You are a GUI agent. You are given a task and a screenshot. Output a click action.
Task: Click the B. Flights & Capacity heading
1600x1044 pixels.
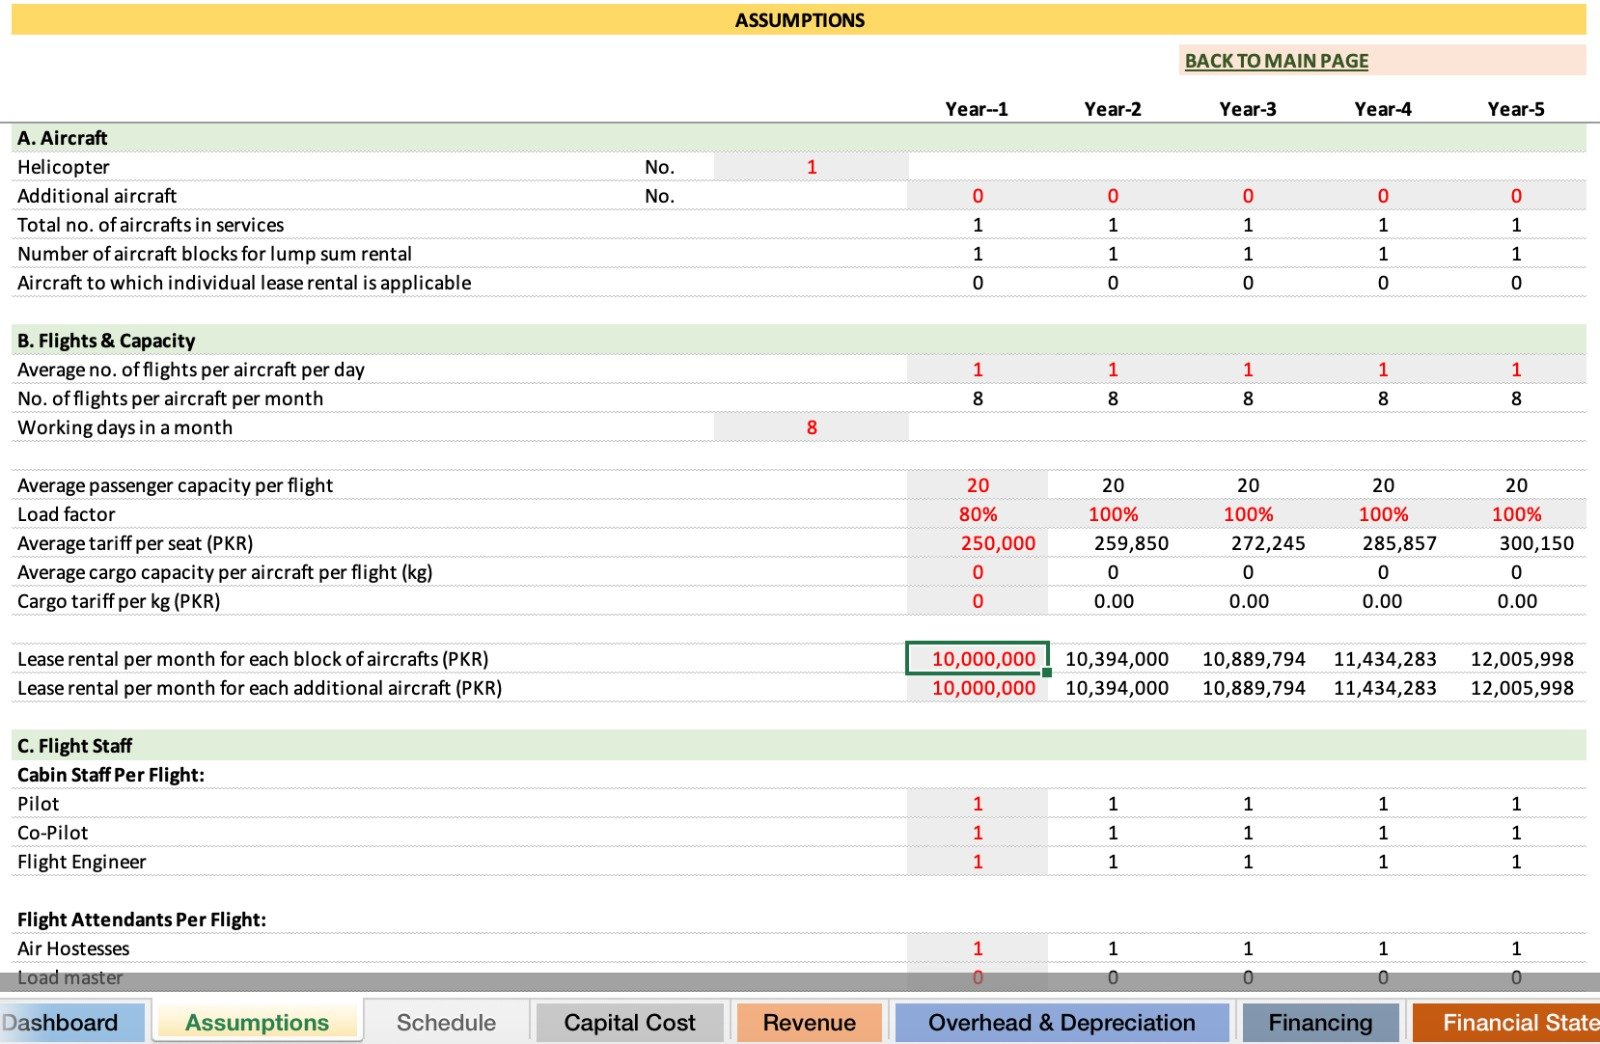pos(106,341)
